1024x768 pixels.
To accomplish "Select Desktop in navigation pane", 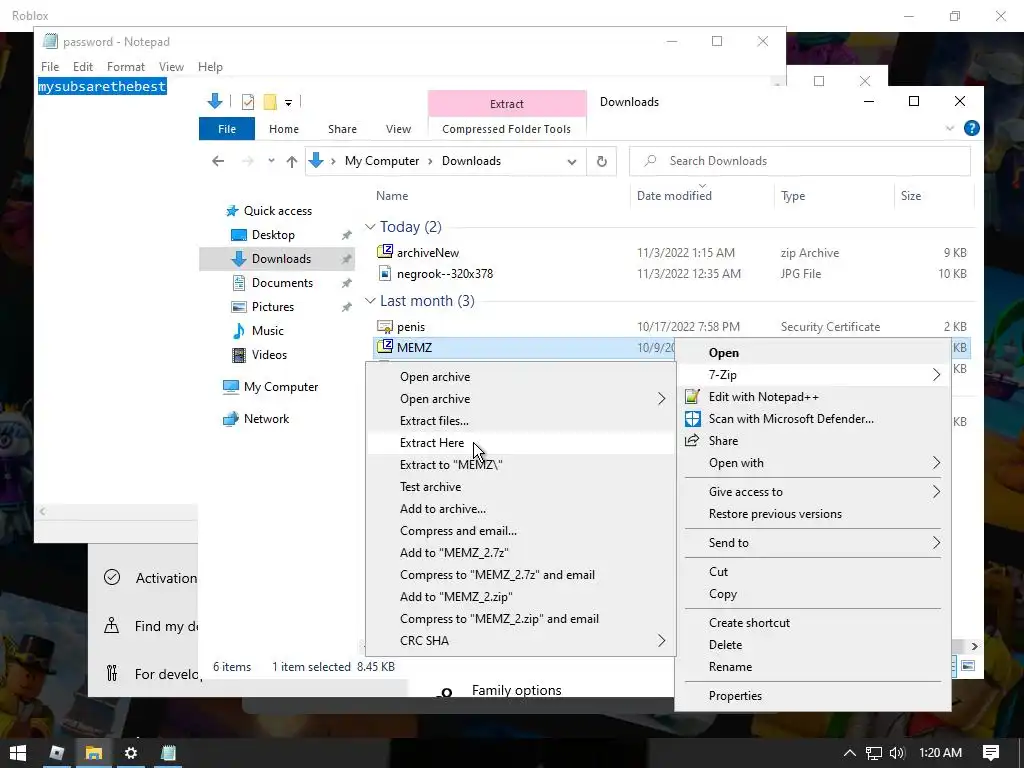I will click(x=273, y=234).
